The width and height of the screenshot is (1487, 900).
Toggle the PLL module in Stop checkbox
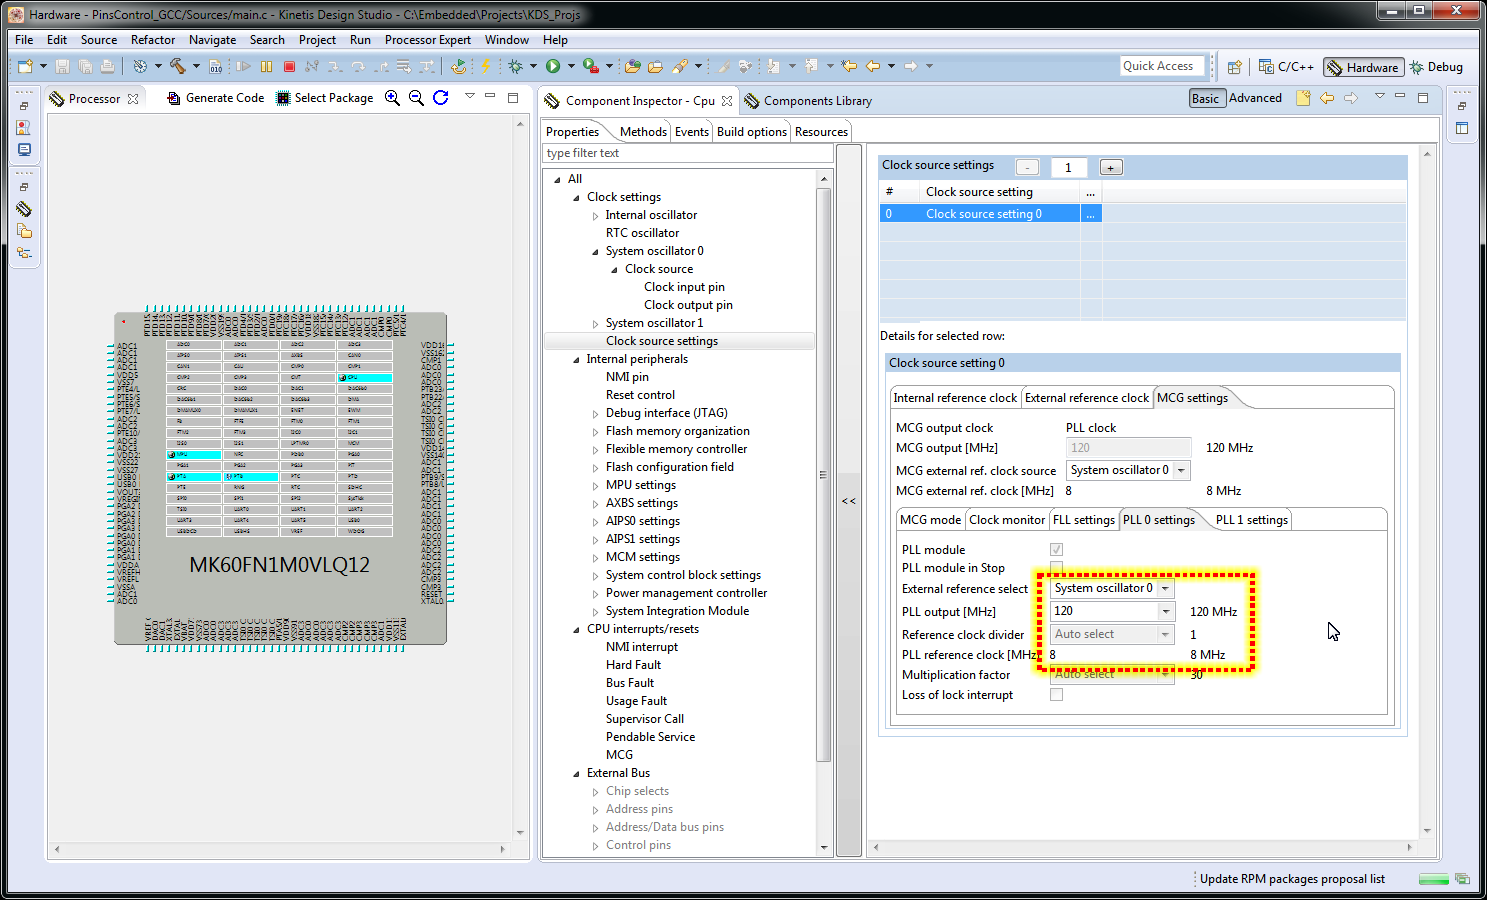[1056, 567]
